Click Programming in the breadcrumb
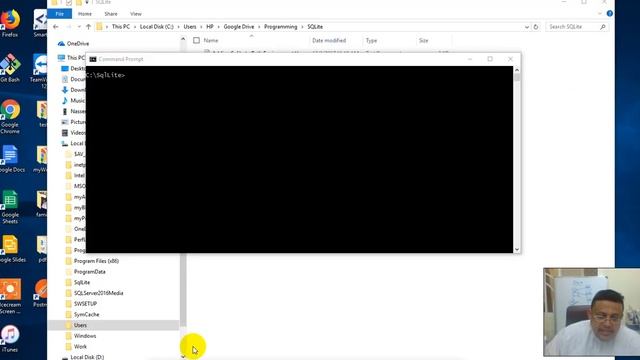This screenshot has width=640, height=360. click(280, 27)
